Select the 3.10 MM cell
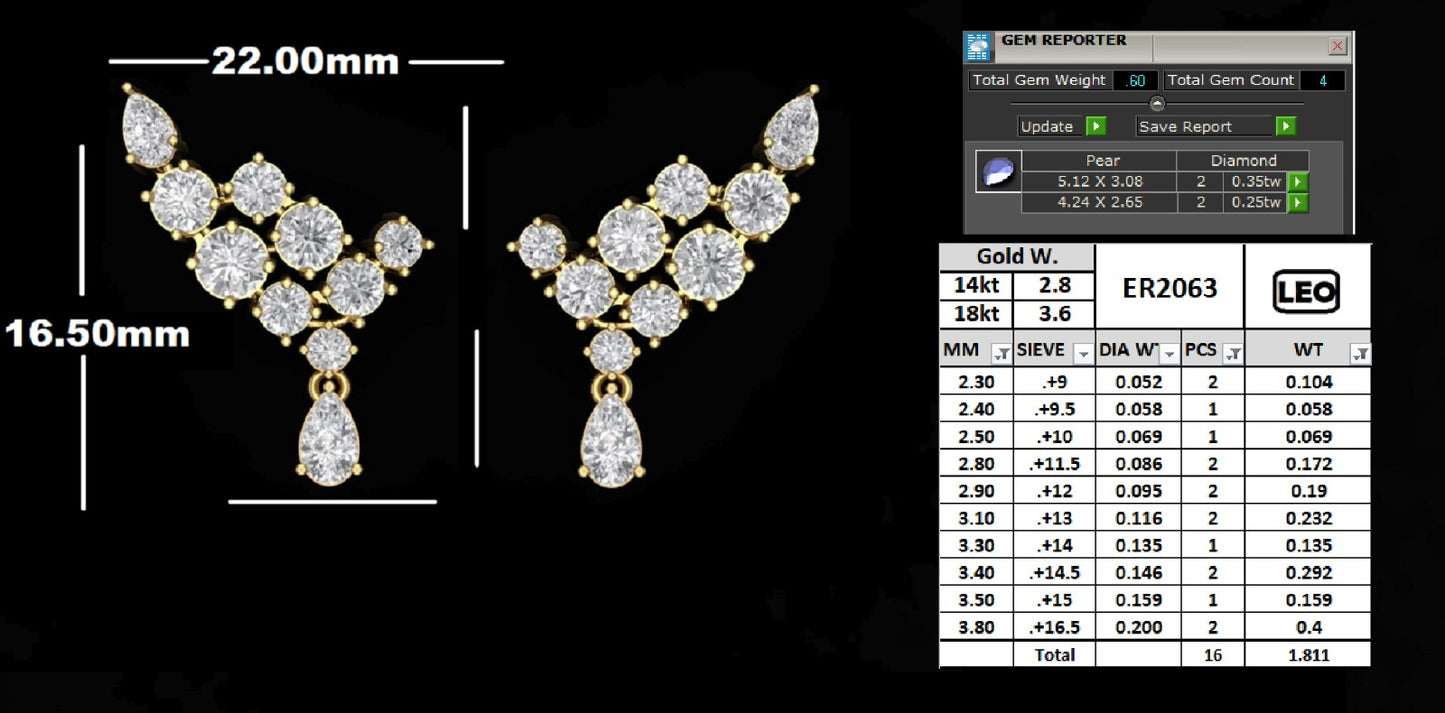 tap(976, 518)
